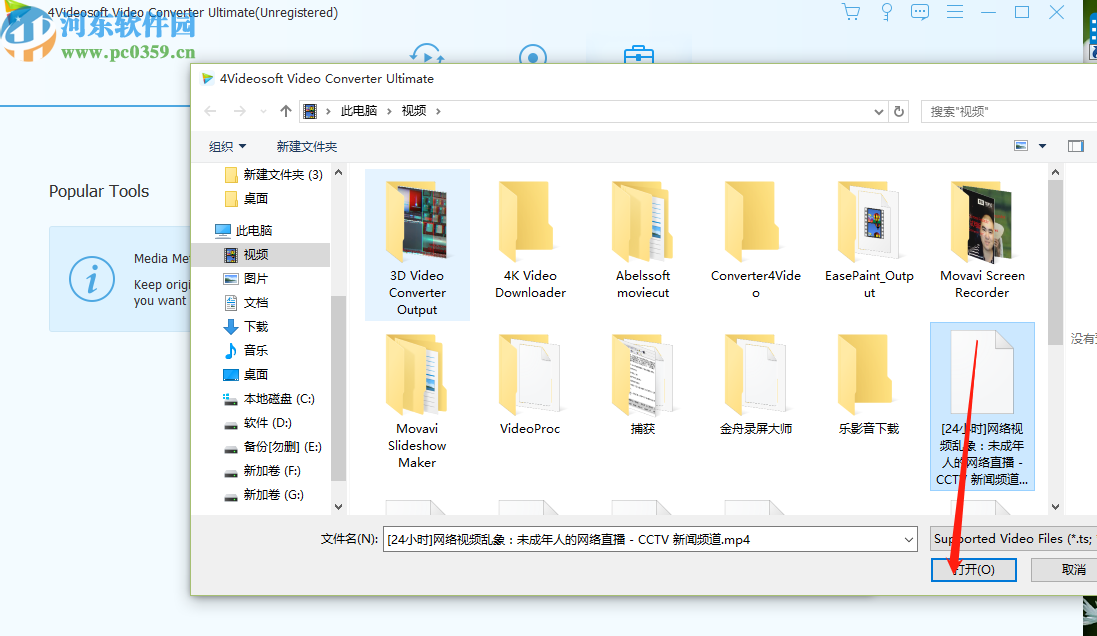Expand the address bar dropdown arrow
This screenshot has height=636, width=1097.
(x=878, y=111)
